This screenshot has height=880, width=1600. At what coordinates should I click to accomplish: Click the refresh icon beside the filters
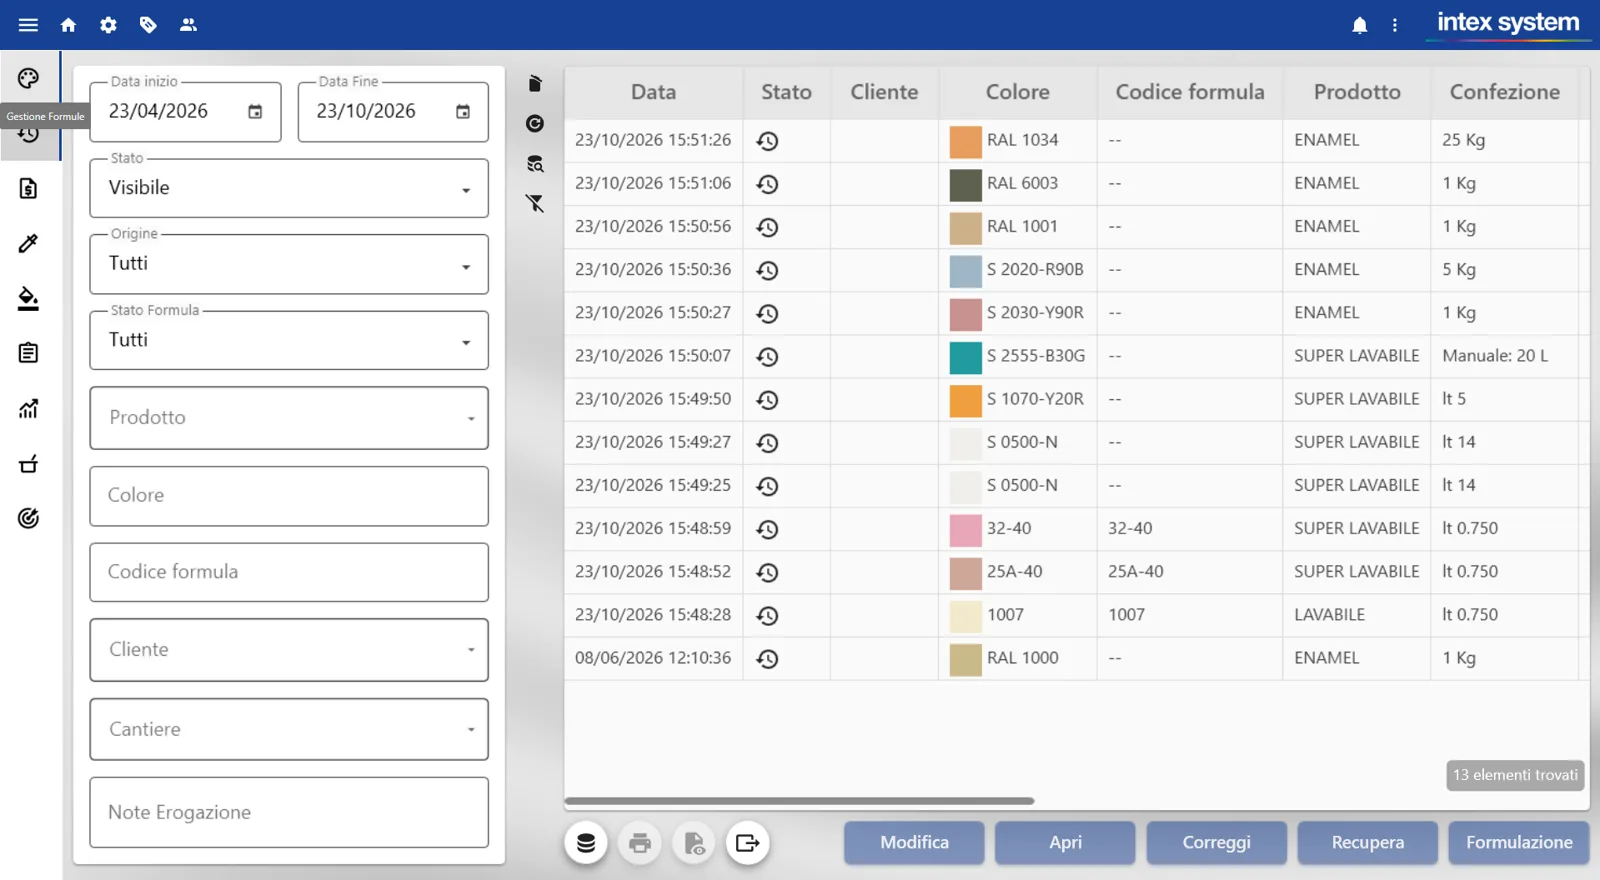pyautogui.click(x=535, y=123)
